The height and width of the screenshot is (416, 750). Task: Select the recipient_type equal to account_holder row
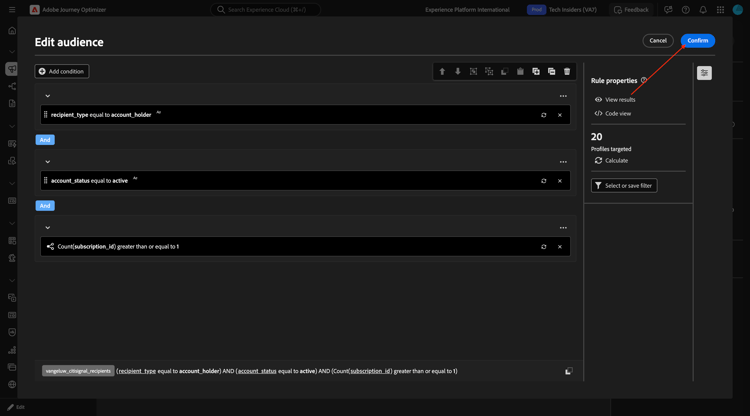[x=305, y=115]
